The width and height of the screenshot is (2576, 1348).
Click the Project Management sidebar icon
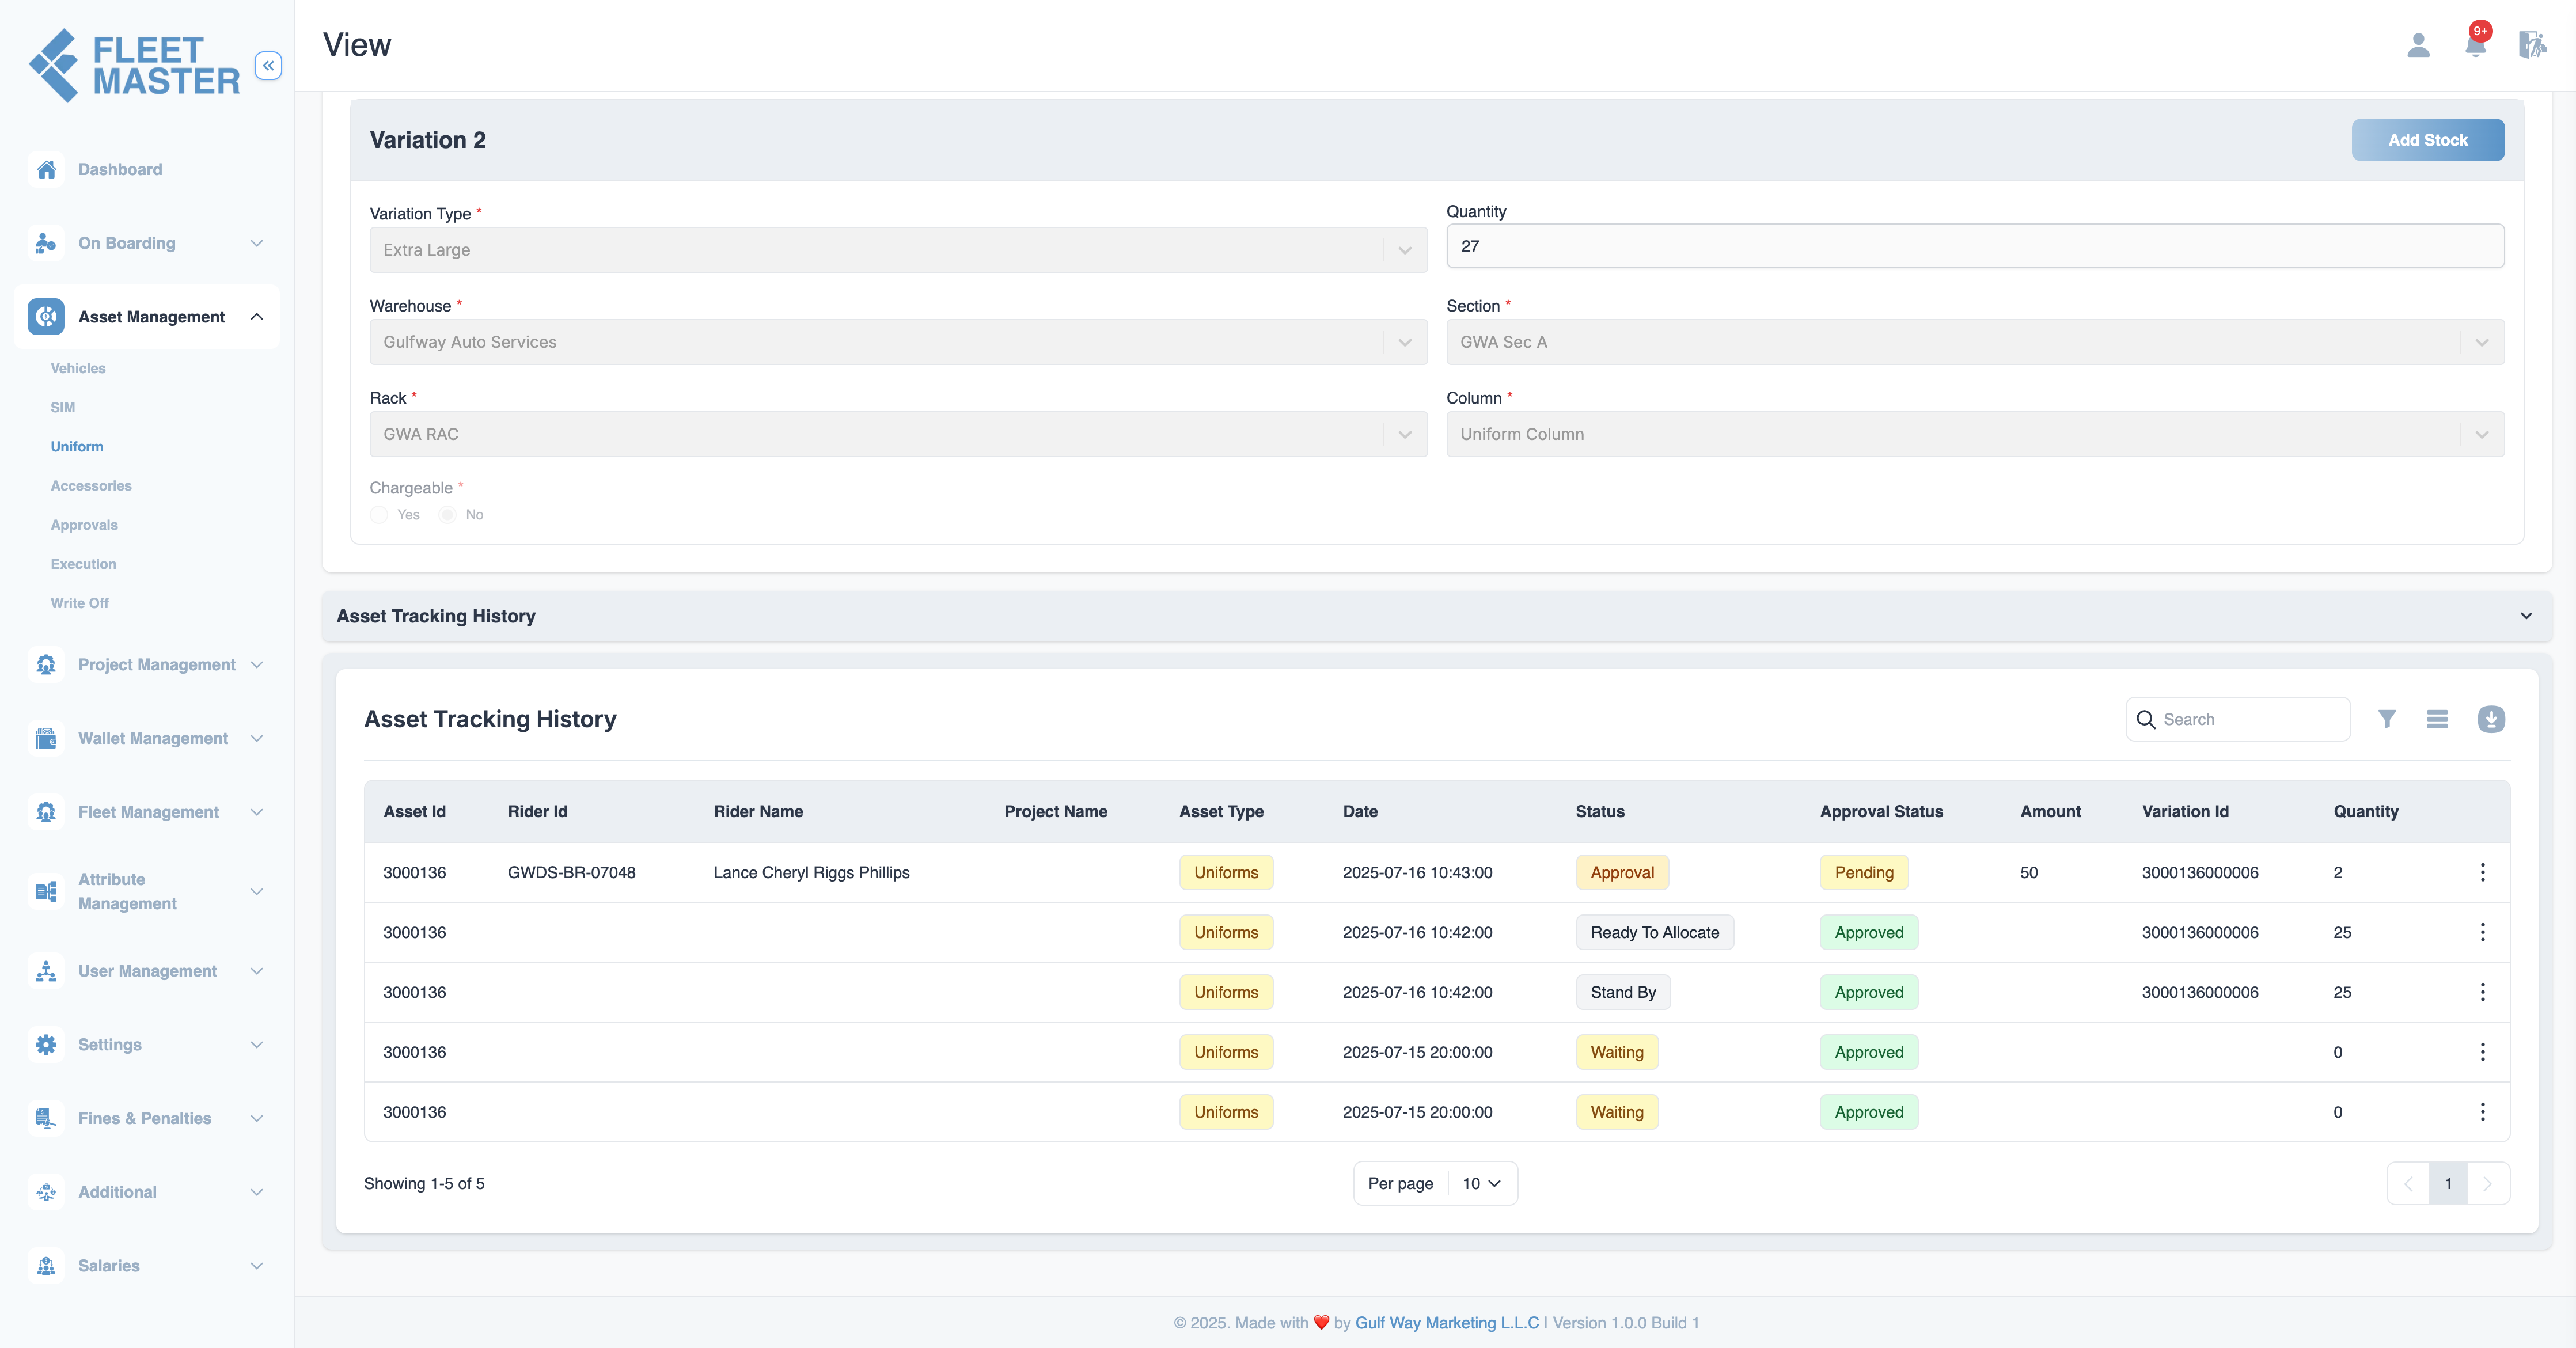point(46,665)
